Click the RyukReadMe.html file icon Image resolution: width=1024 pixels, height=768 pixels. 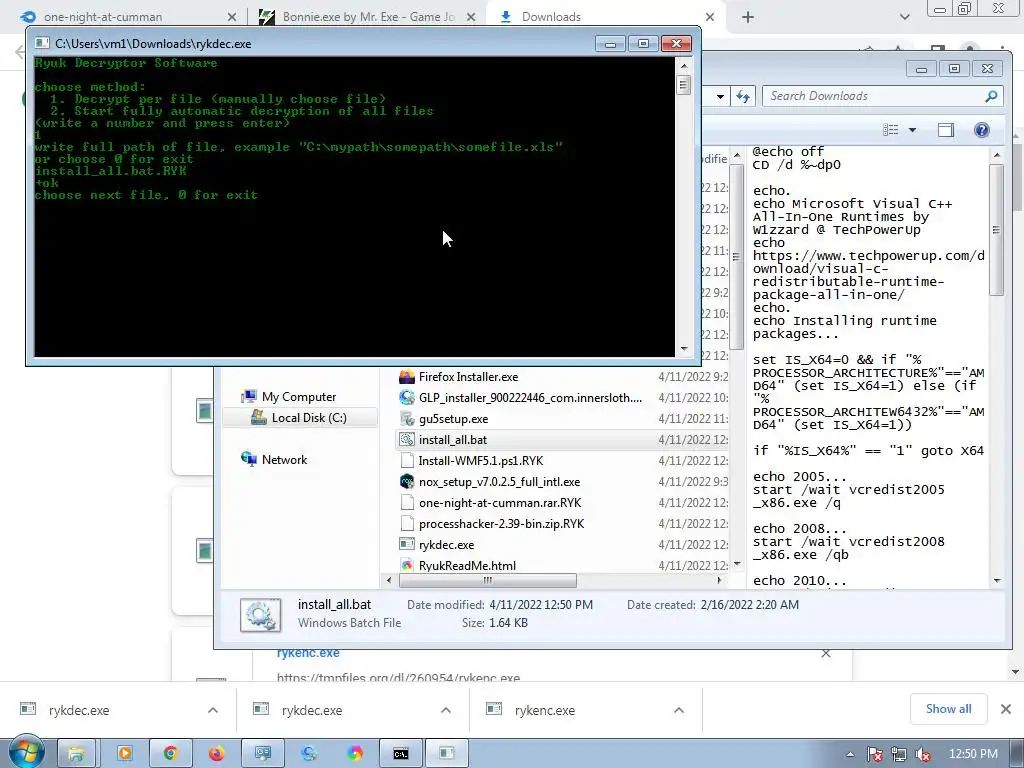407,565
